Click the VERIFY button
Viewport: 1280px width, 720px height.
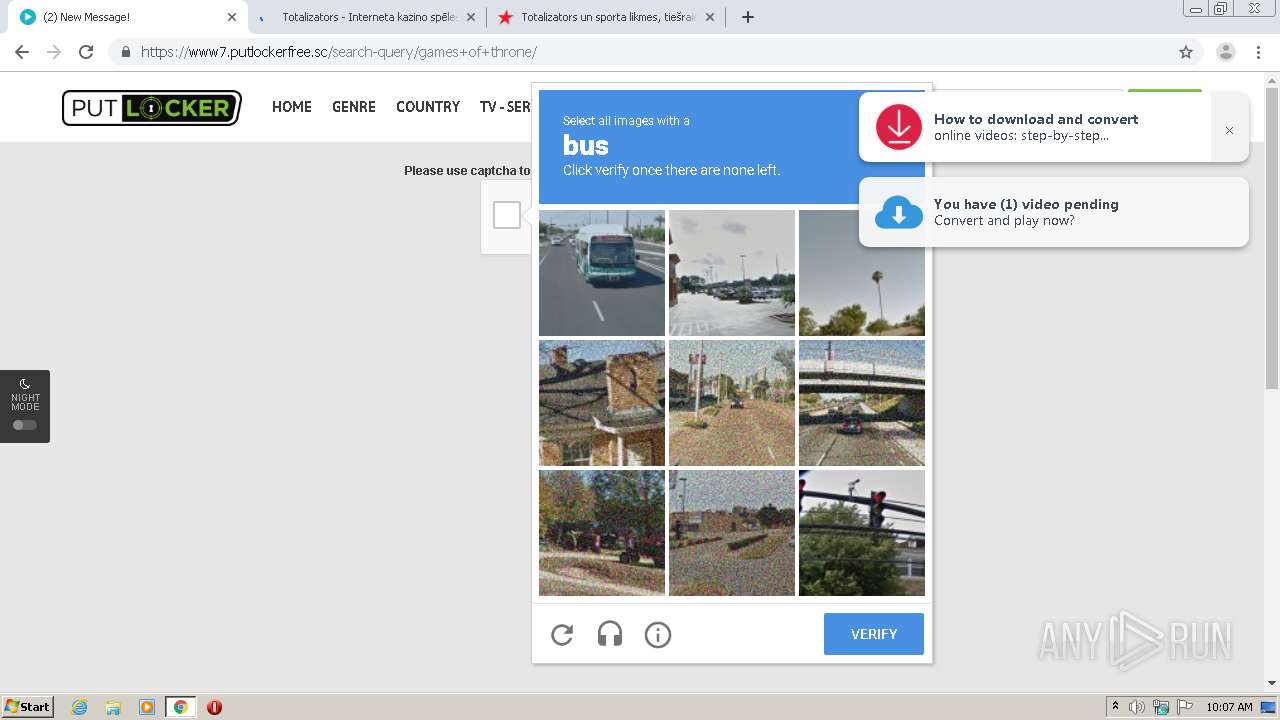tap(874, 634)
